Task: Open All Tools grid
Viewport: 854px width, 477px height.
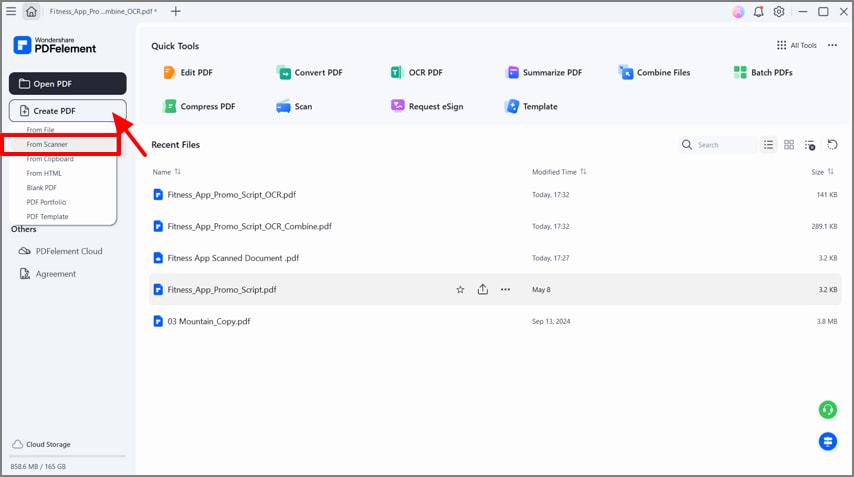Action: coord(796,45)
